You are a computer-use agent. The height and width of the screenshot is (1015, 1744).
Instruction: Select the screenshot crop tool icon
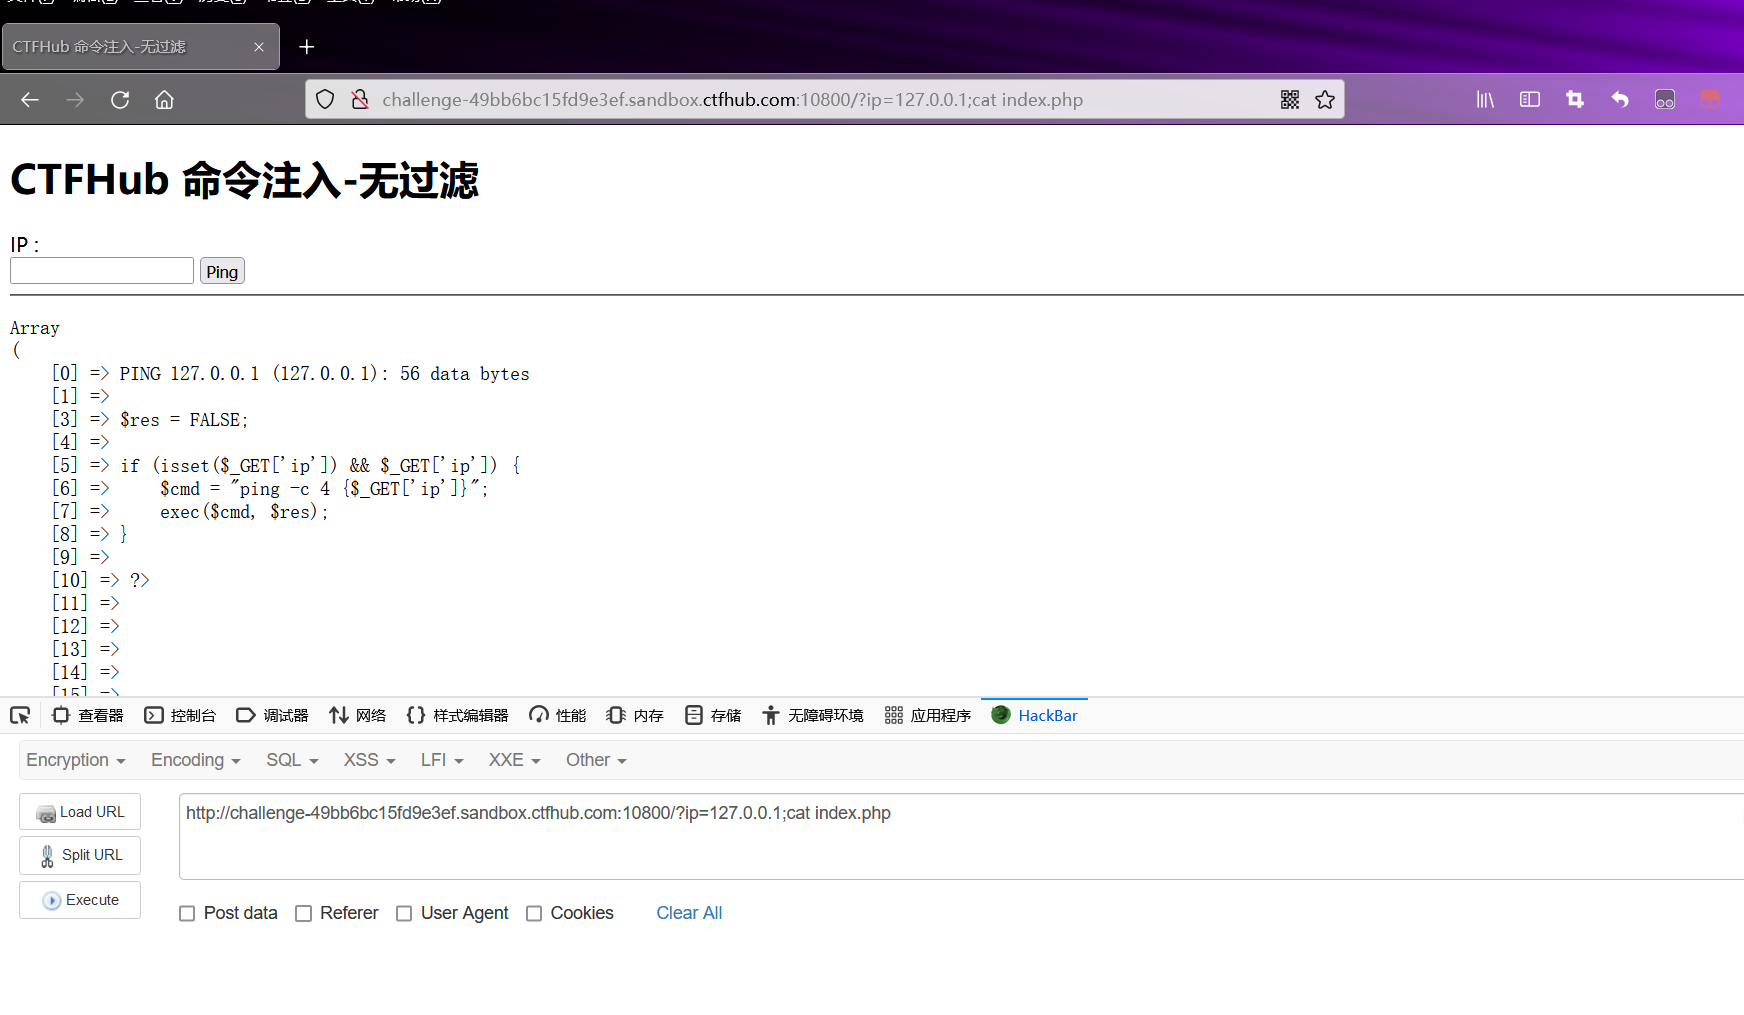point(1574,99)
